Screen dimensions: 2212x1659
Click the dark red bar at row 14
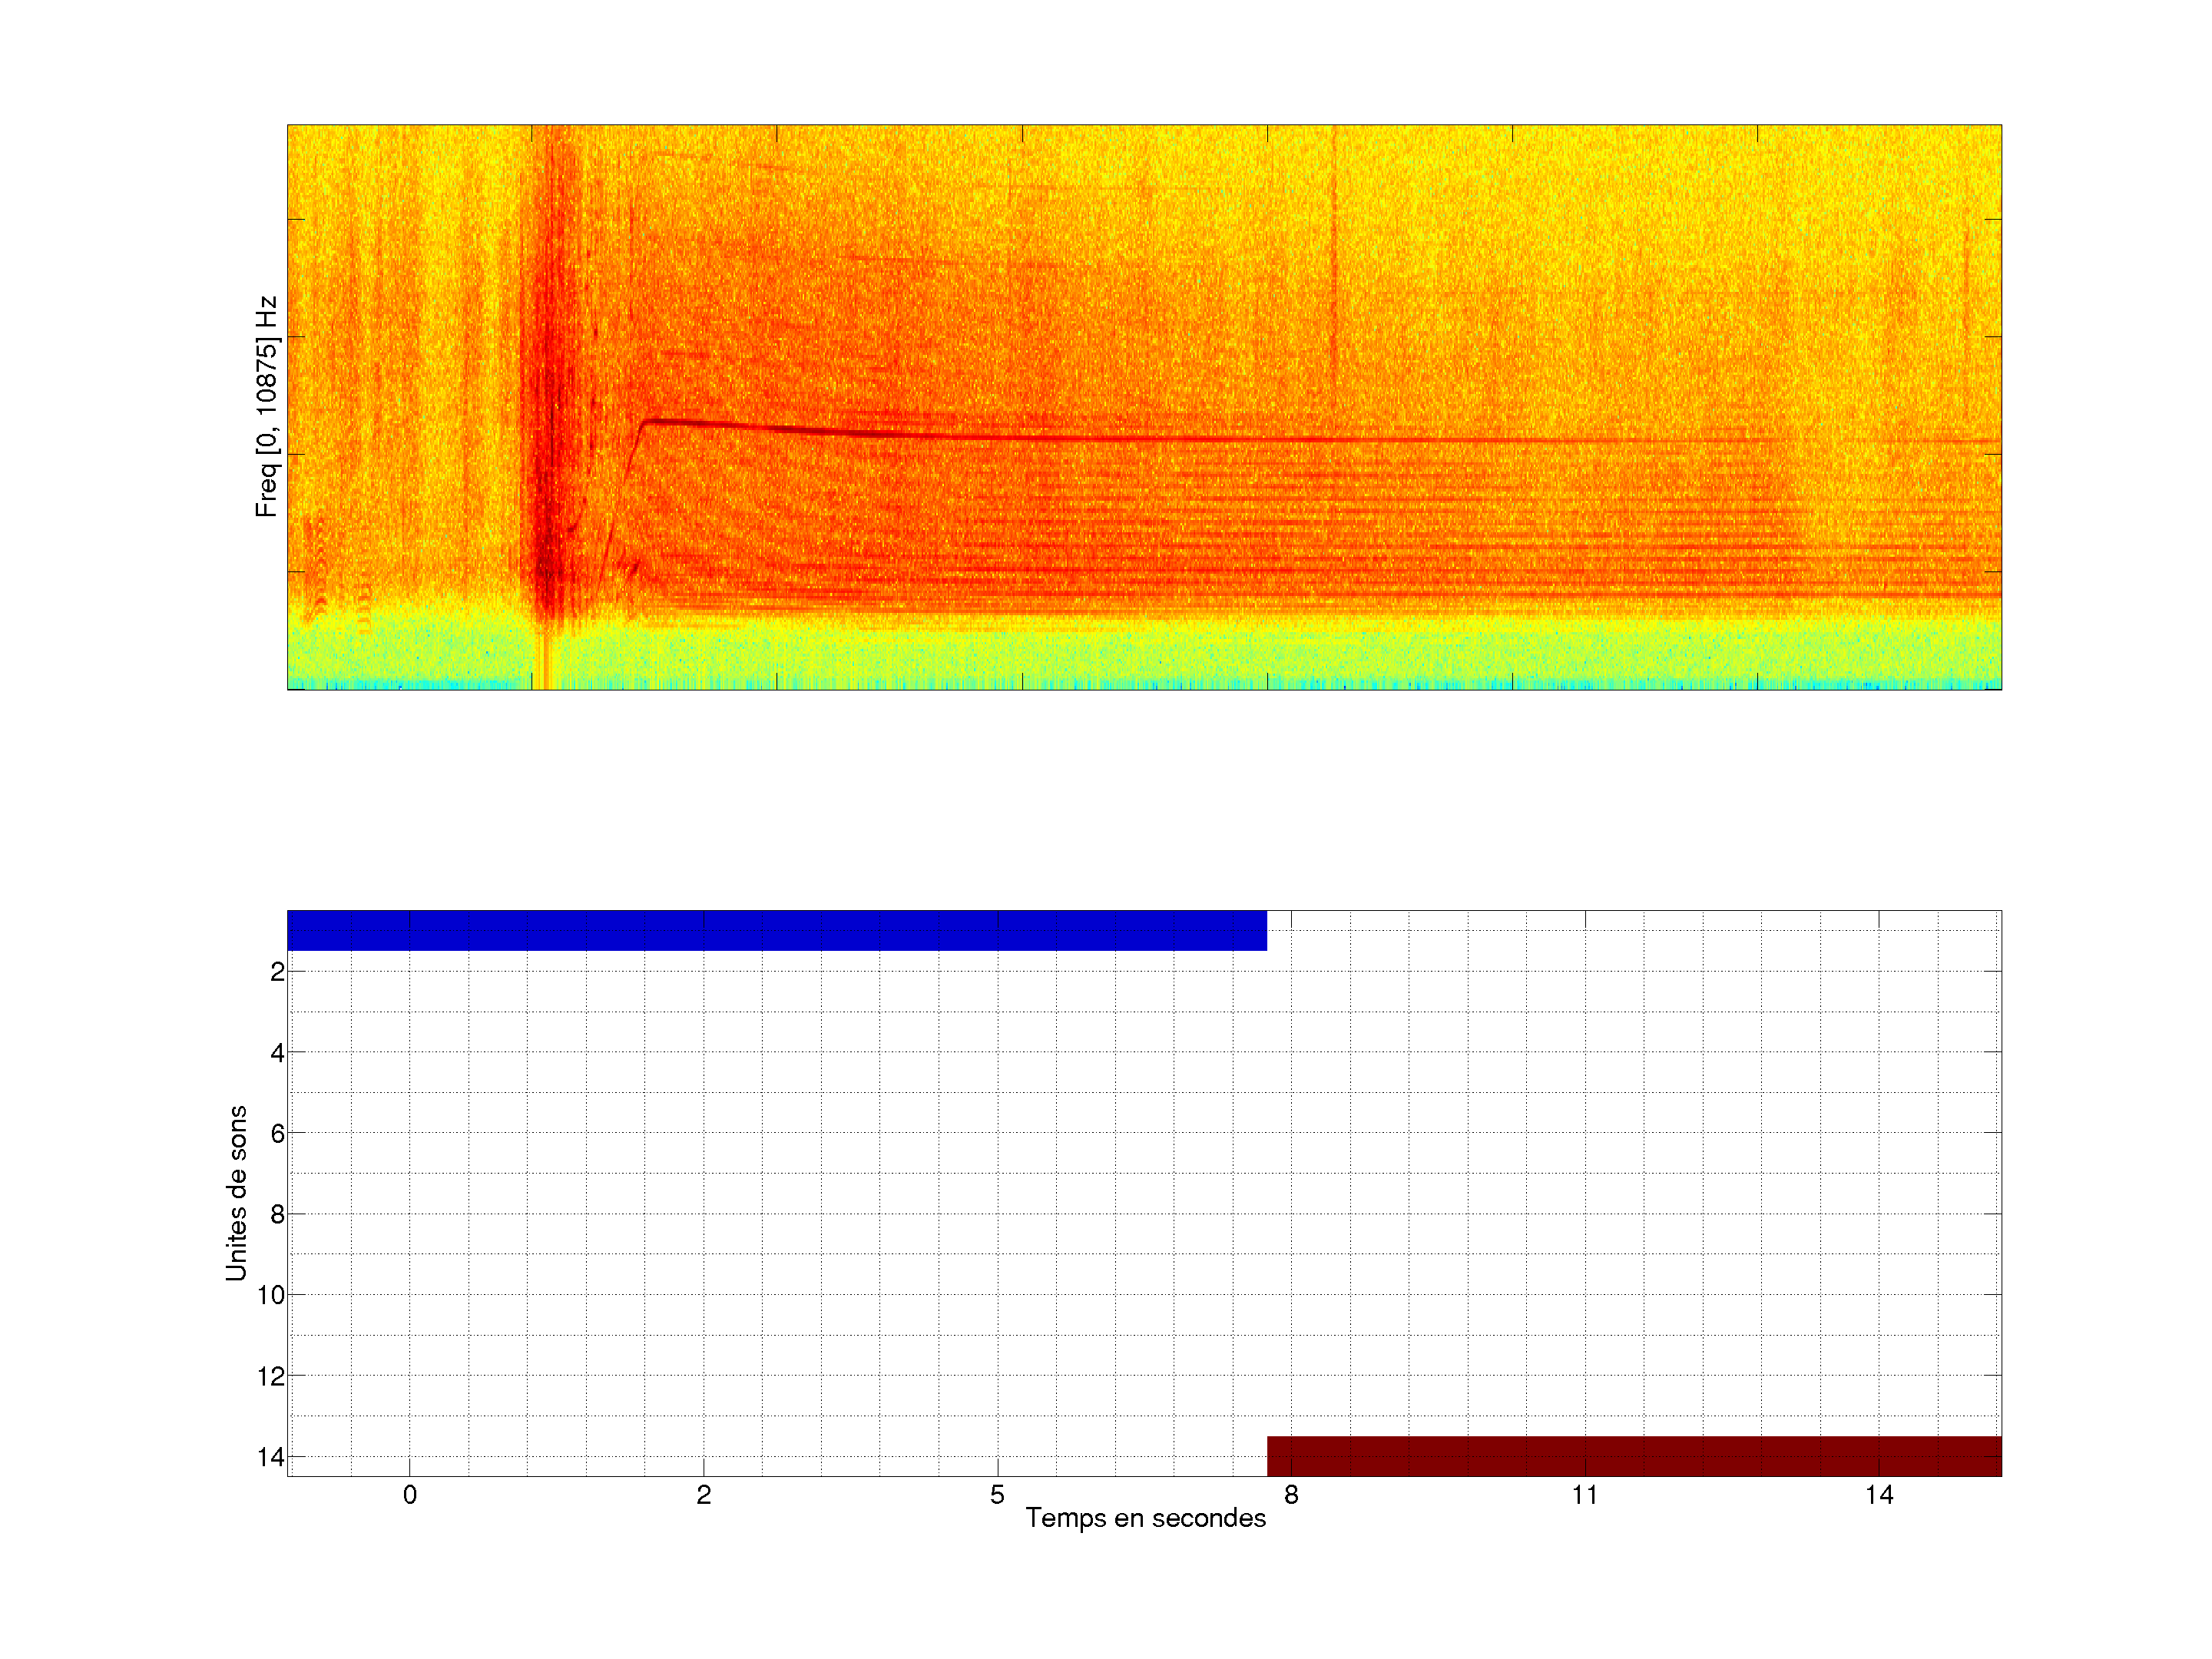pos(1633,1456)
